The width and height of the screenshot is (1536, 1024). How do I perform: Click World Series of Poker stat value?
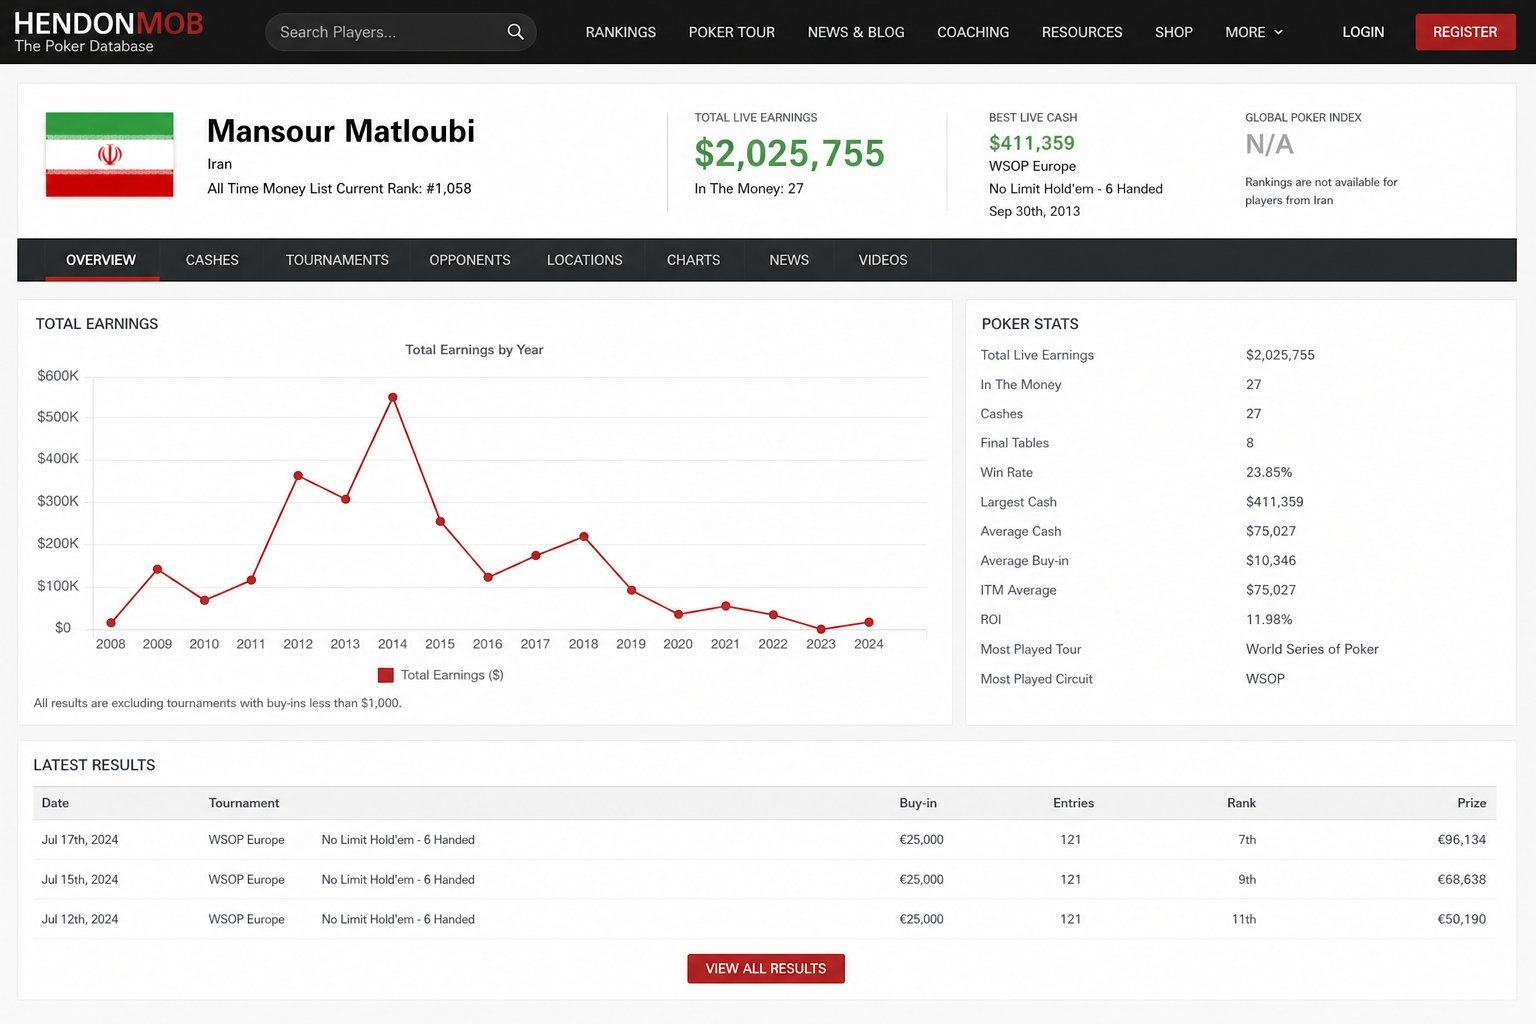click(1312, 649)
